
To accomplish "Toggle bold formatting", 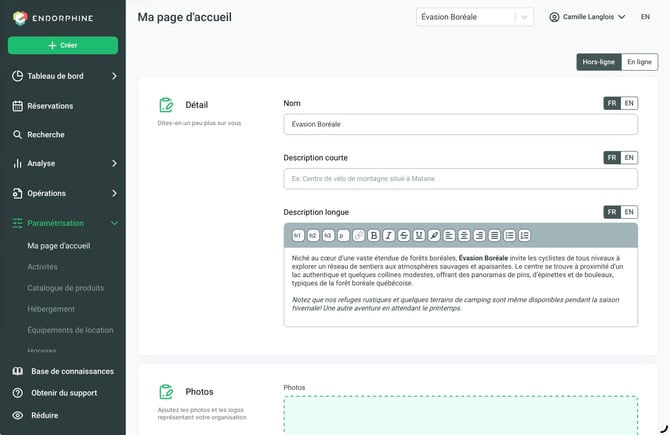I will click(373, 235).
